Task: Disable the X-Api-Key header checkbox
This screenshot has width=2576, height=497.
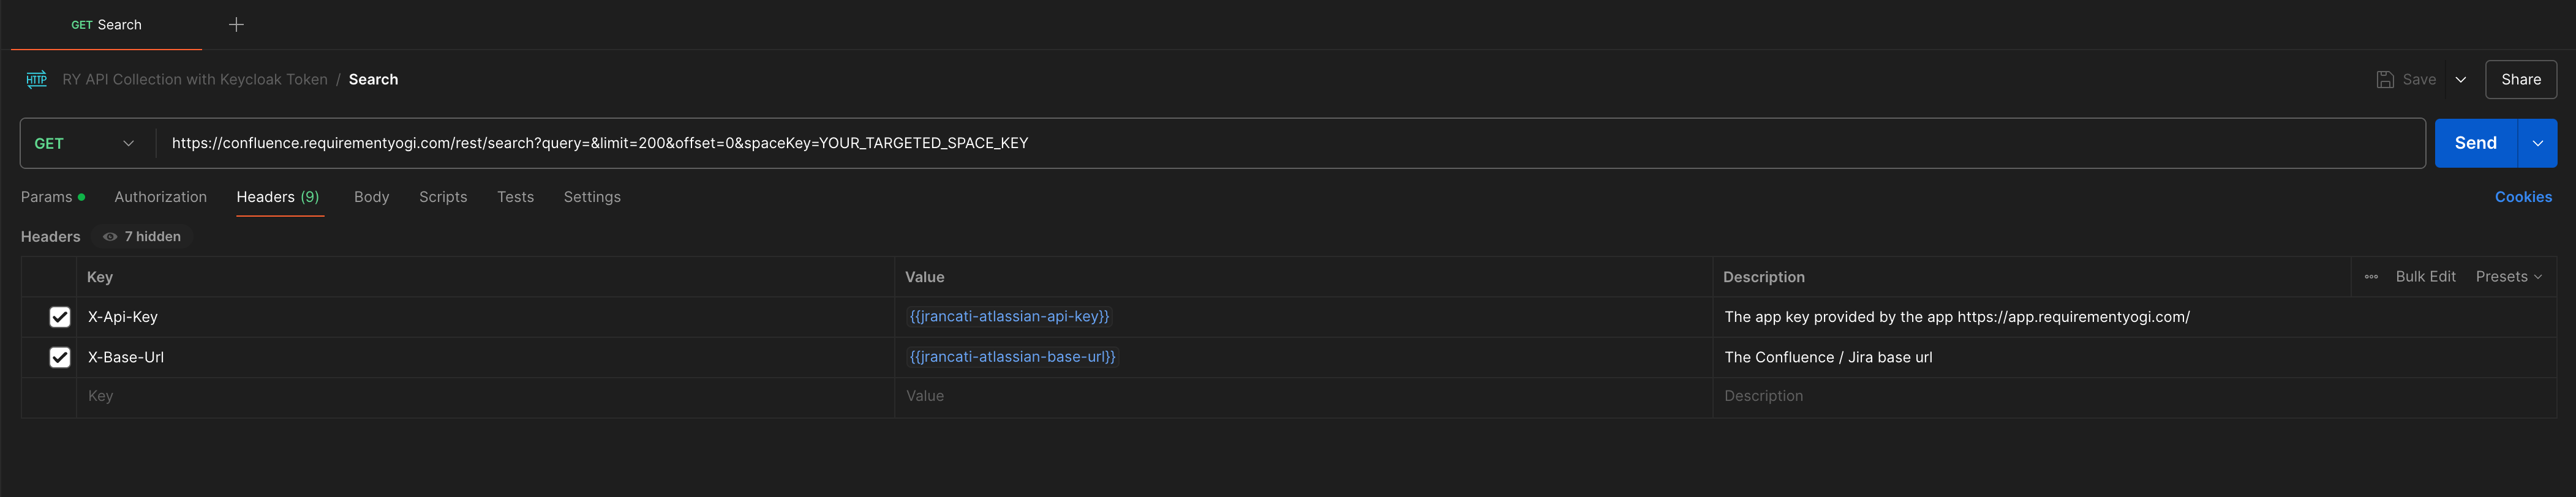Action: pyautogui.click(x=60, y=316)
